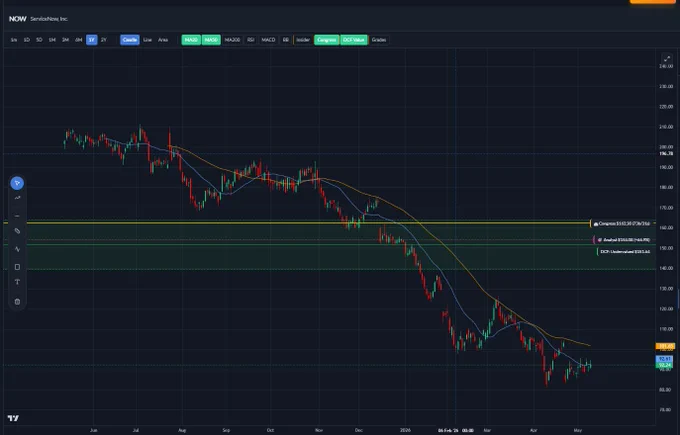680x435 pixels.
Task: Click the 2026 label on time axis
Action: coord(405,430)
